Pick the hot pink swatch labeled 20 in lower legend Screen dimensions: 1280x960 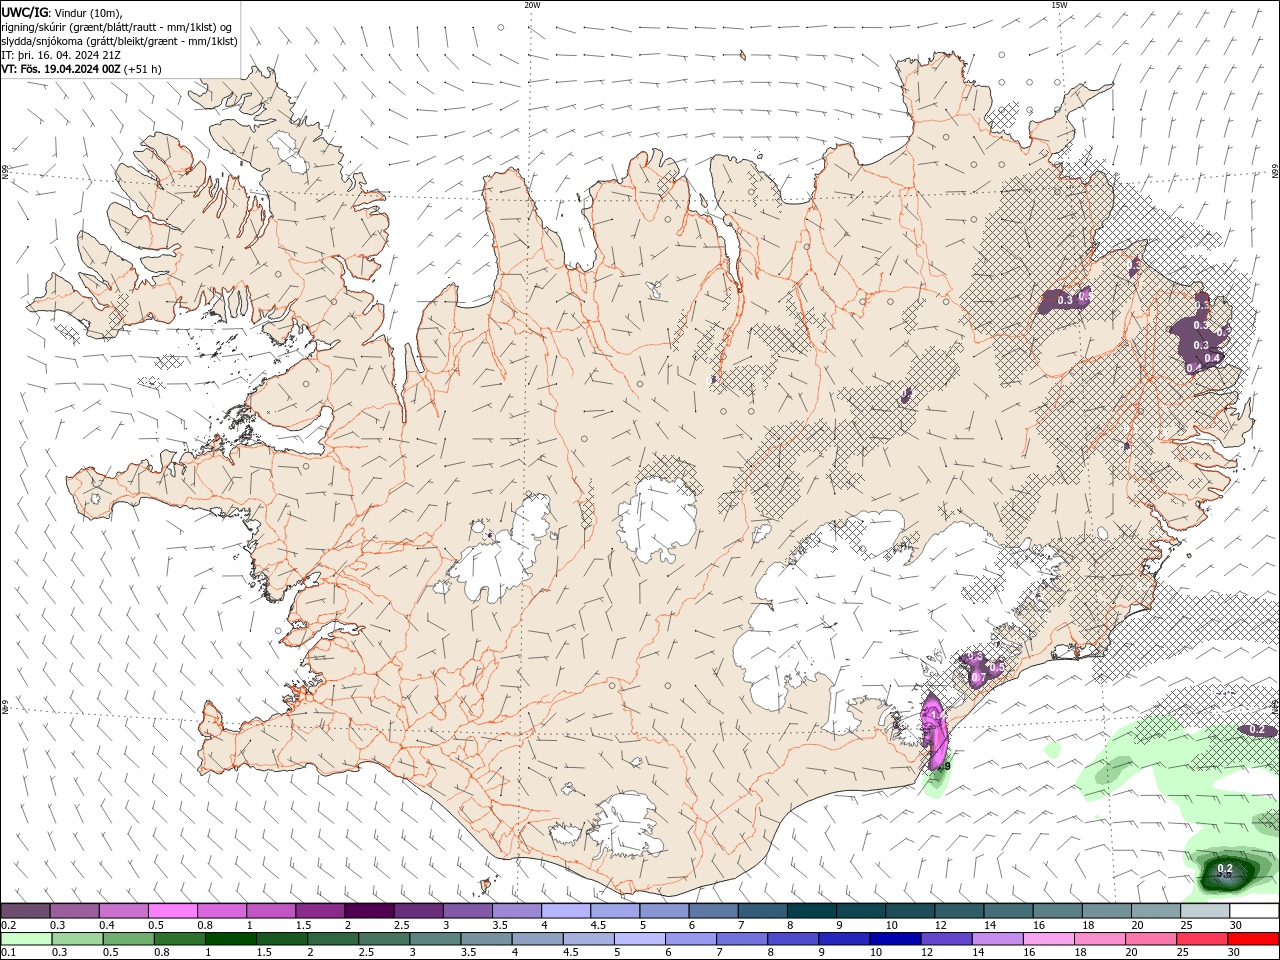[1151, 939]
